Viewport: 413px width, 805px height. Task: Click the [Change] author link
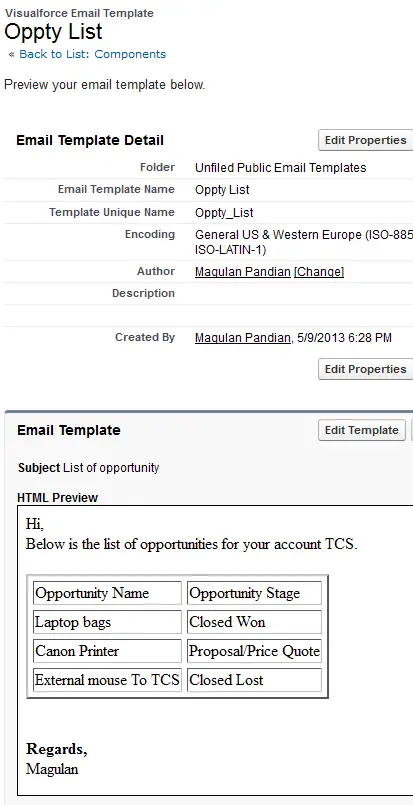coord(318,272)
